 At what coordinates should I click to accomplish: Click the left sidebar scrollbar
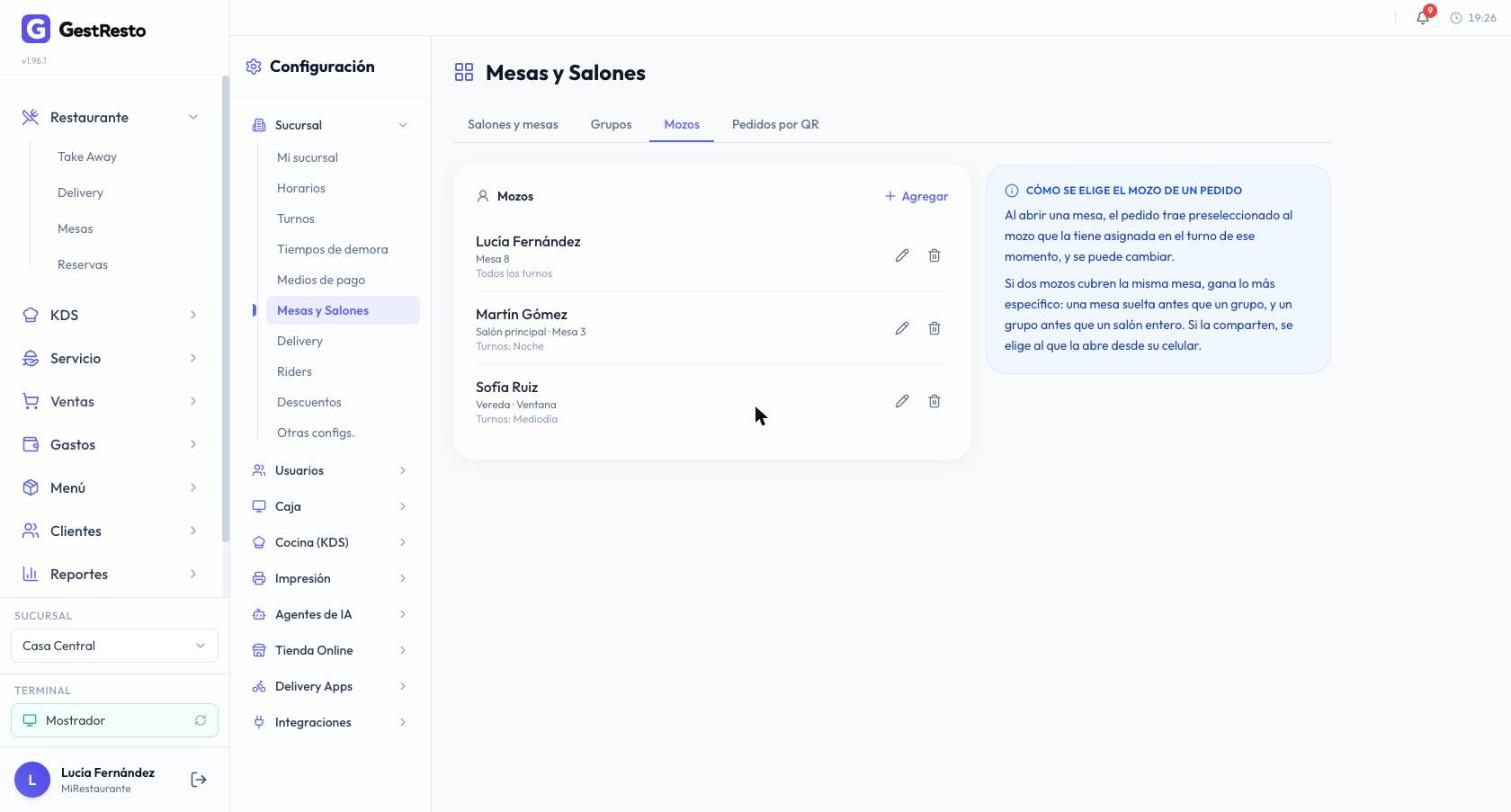tap(225, 310)
